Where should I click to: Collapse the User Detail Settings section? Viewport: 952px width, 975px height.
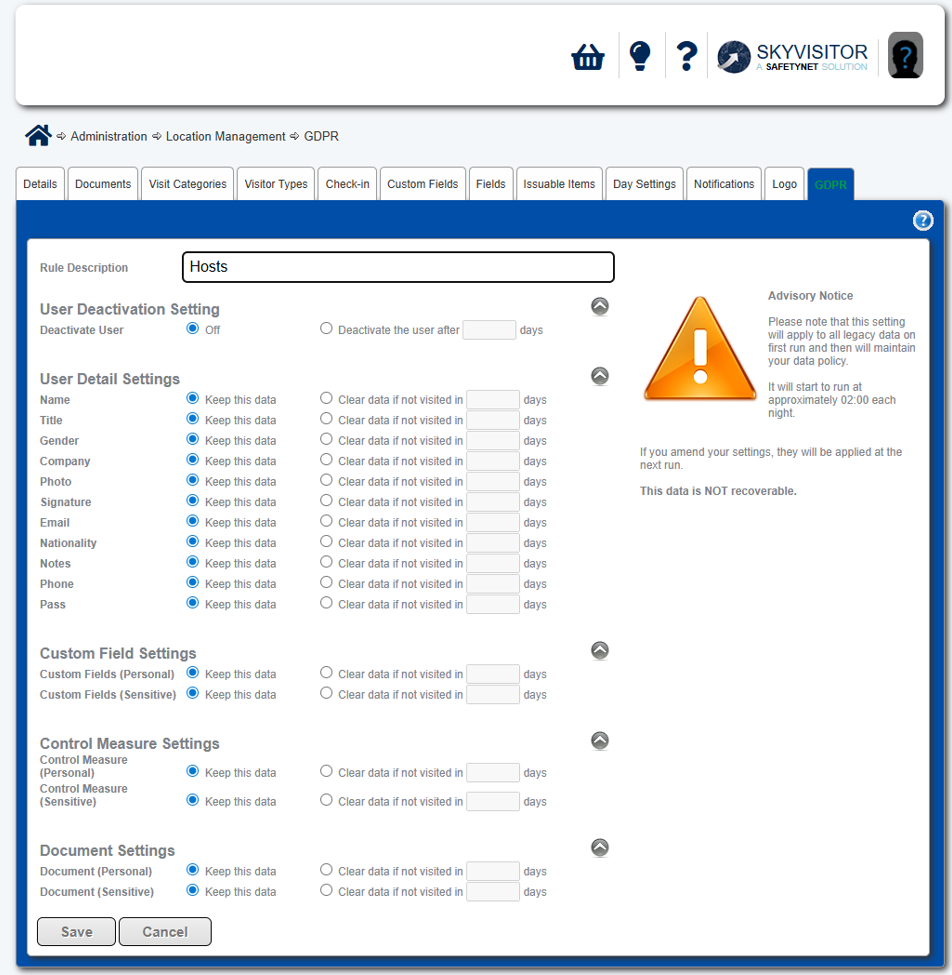600,376
